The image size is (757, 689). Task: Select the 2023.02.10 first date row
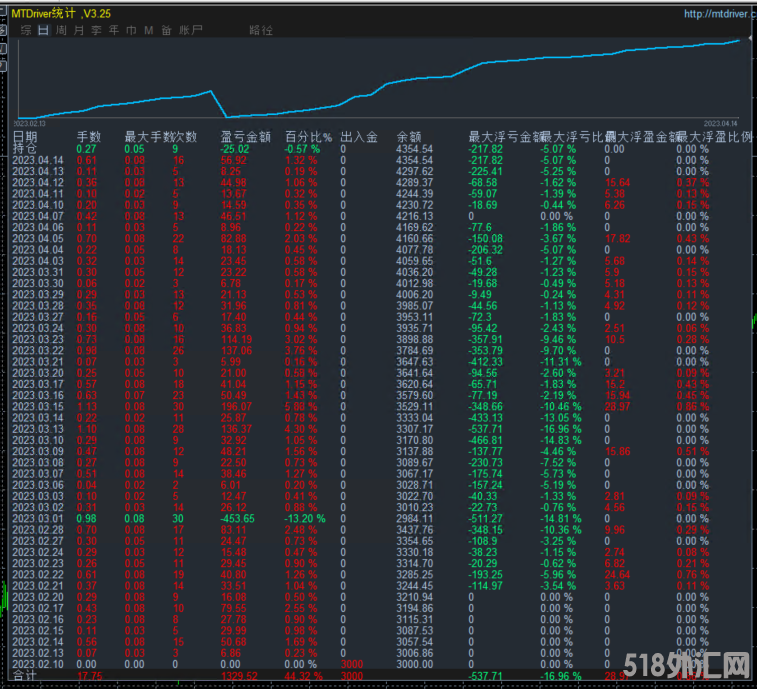point(38,664)
